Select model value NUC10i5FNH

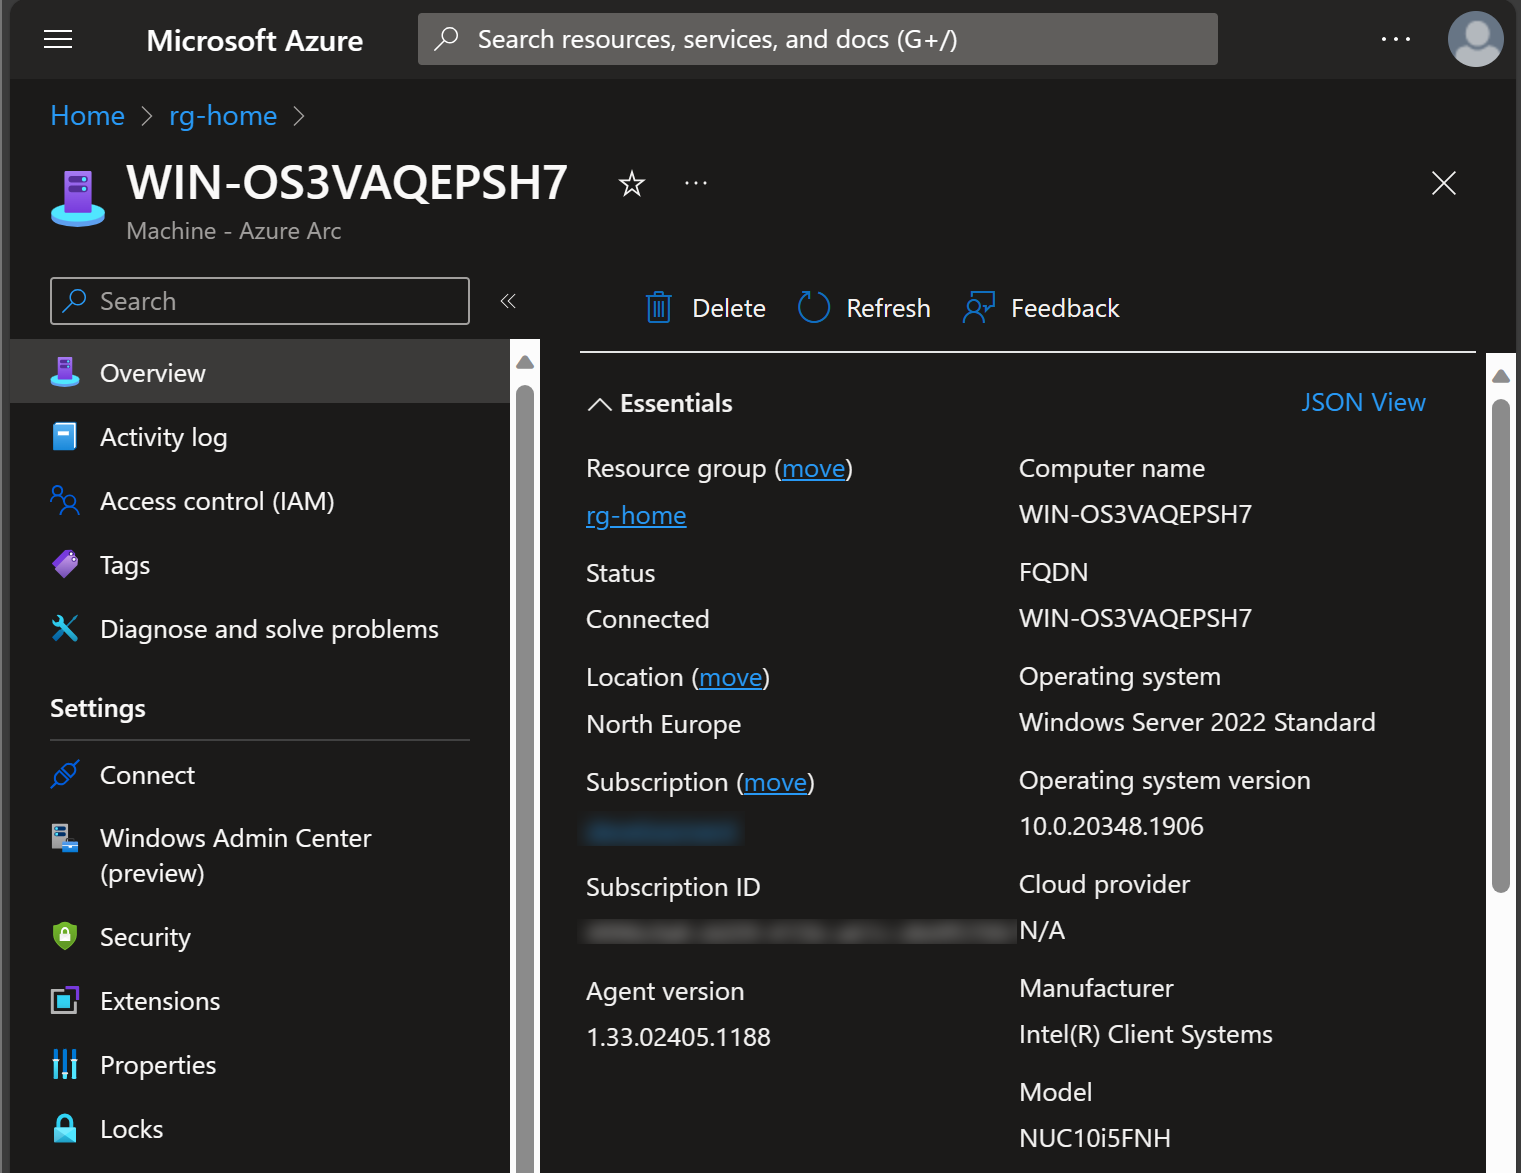[1094, 1138]
